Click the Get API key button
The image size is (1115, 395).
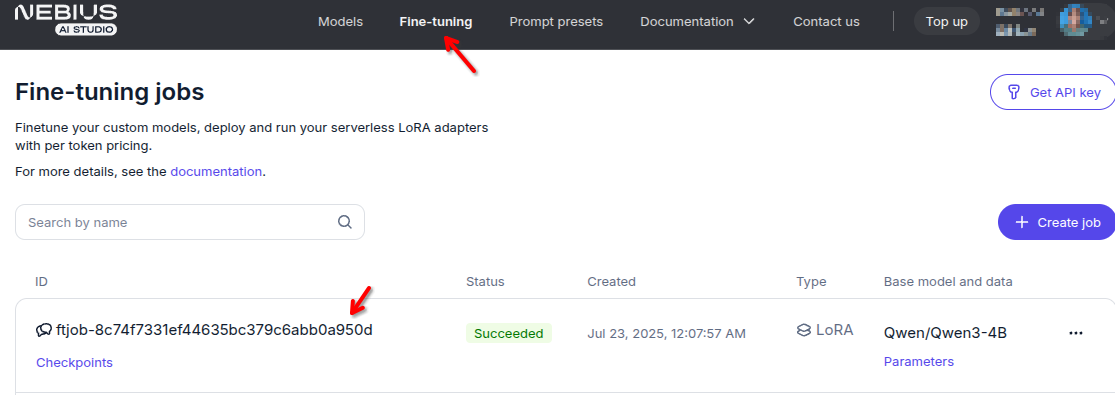(1053, 93)
